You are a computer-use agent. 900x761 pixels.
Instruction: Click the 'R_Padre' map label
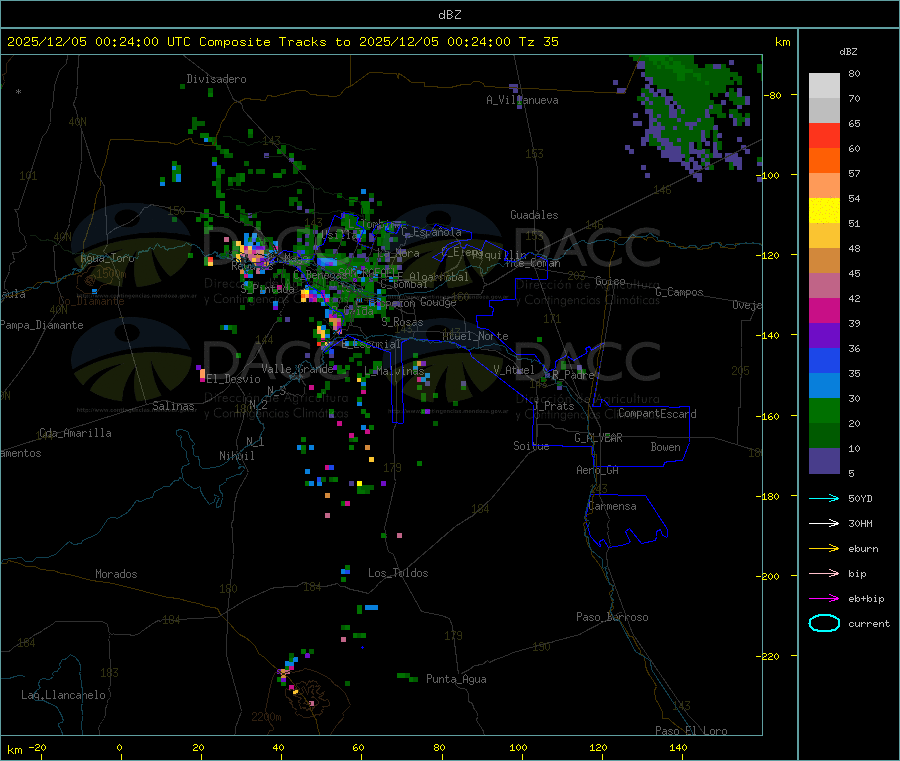pos(573,375)
